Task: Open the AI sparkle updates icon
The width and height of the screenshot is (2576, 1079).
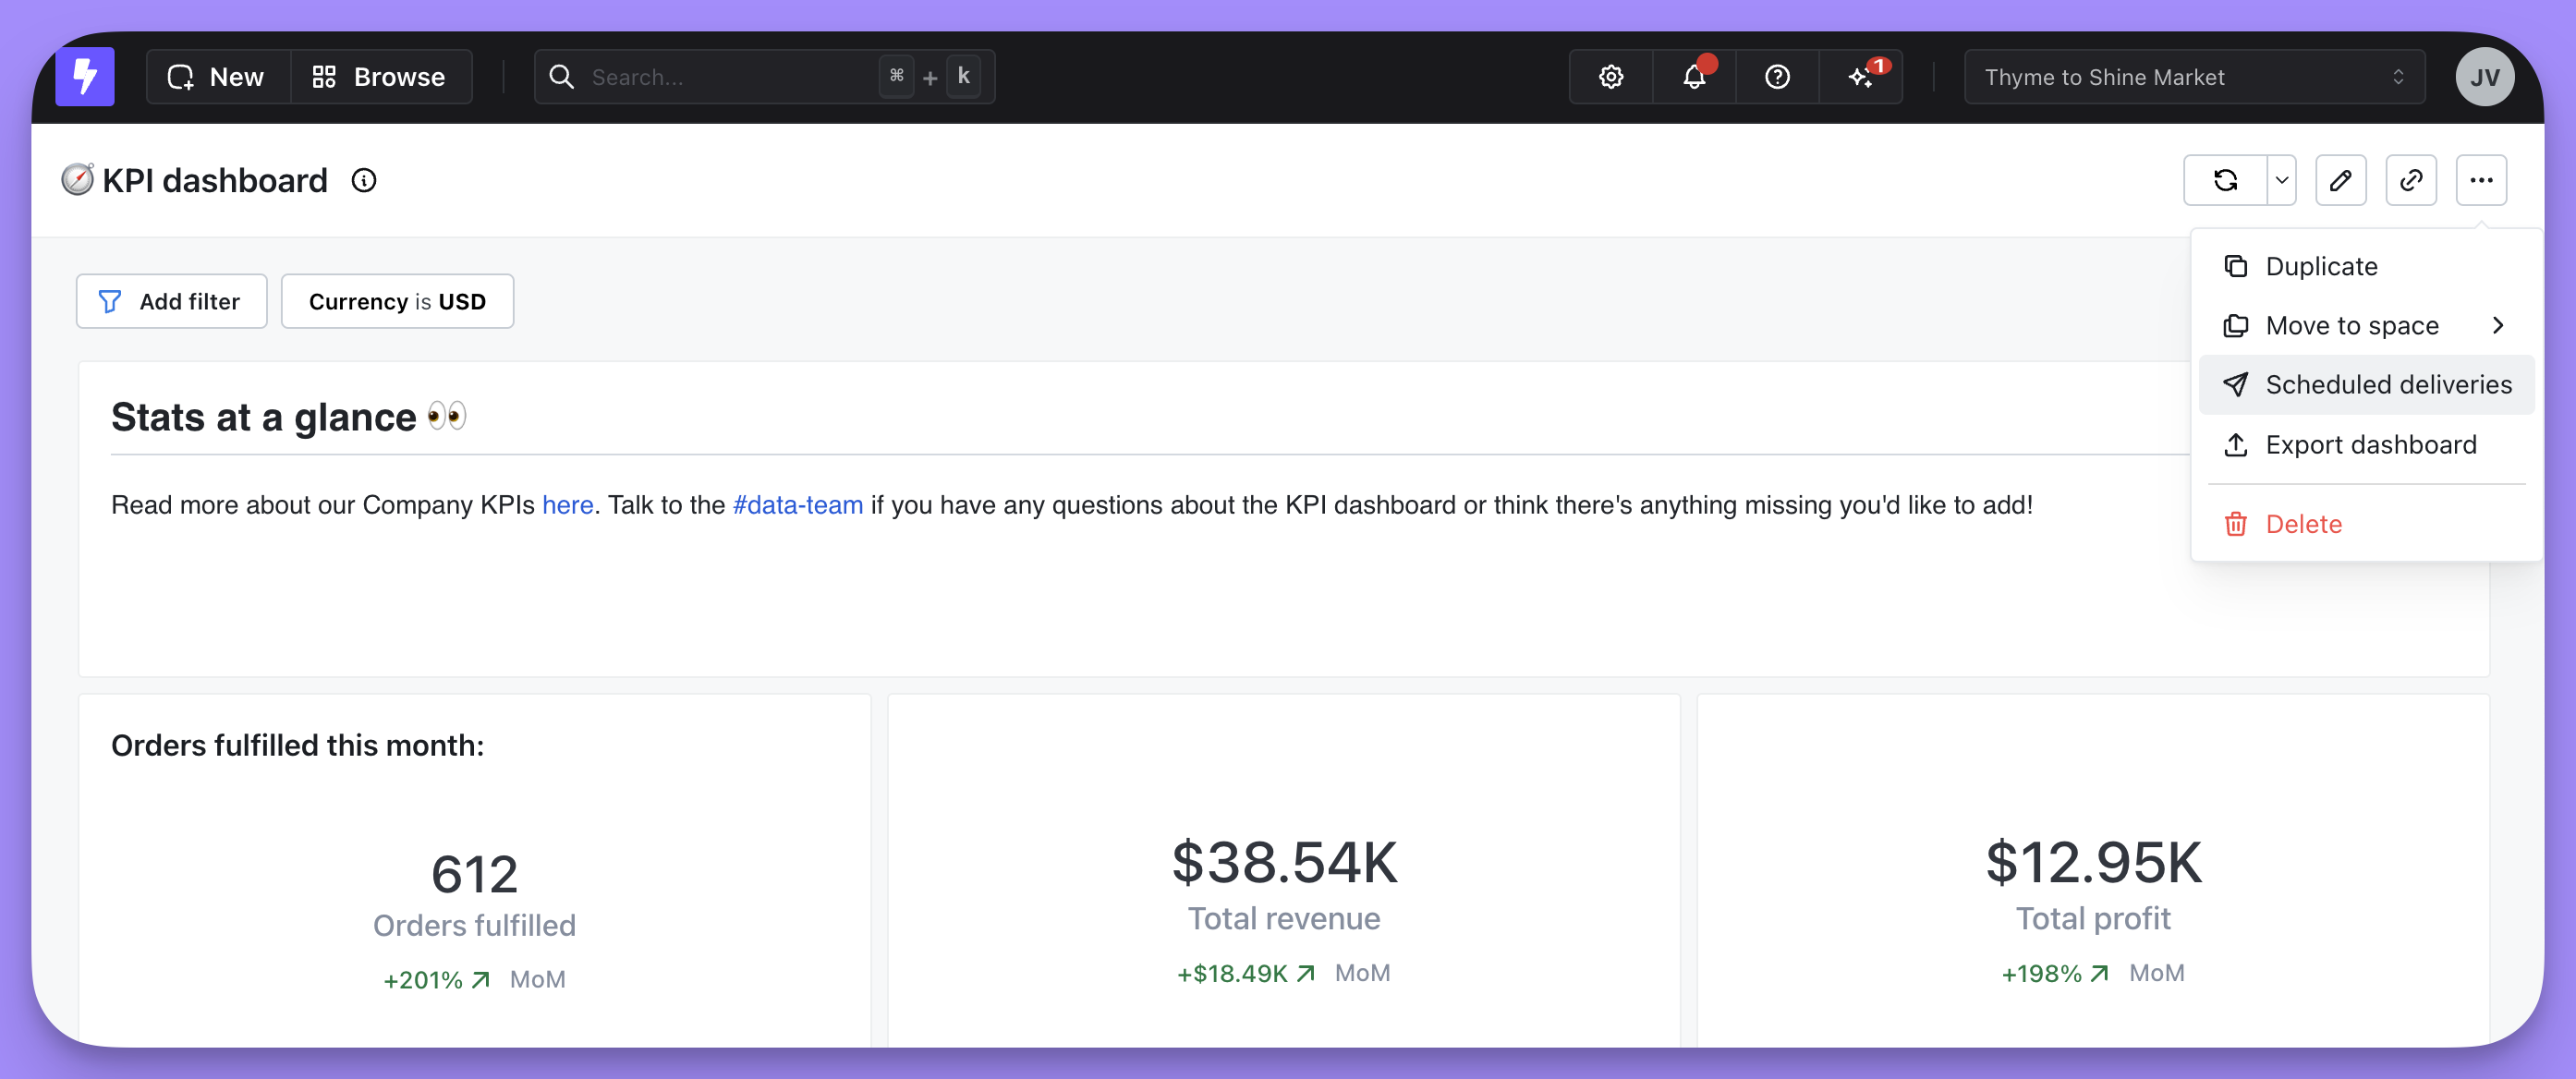Action: click(1860, 77)
